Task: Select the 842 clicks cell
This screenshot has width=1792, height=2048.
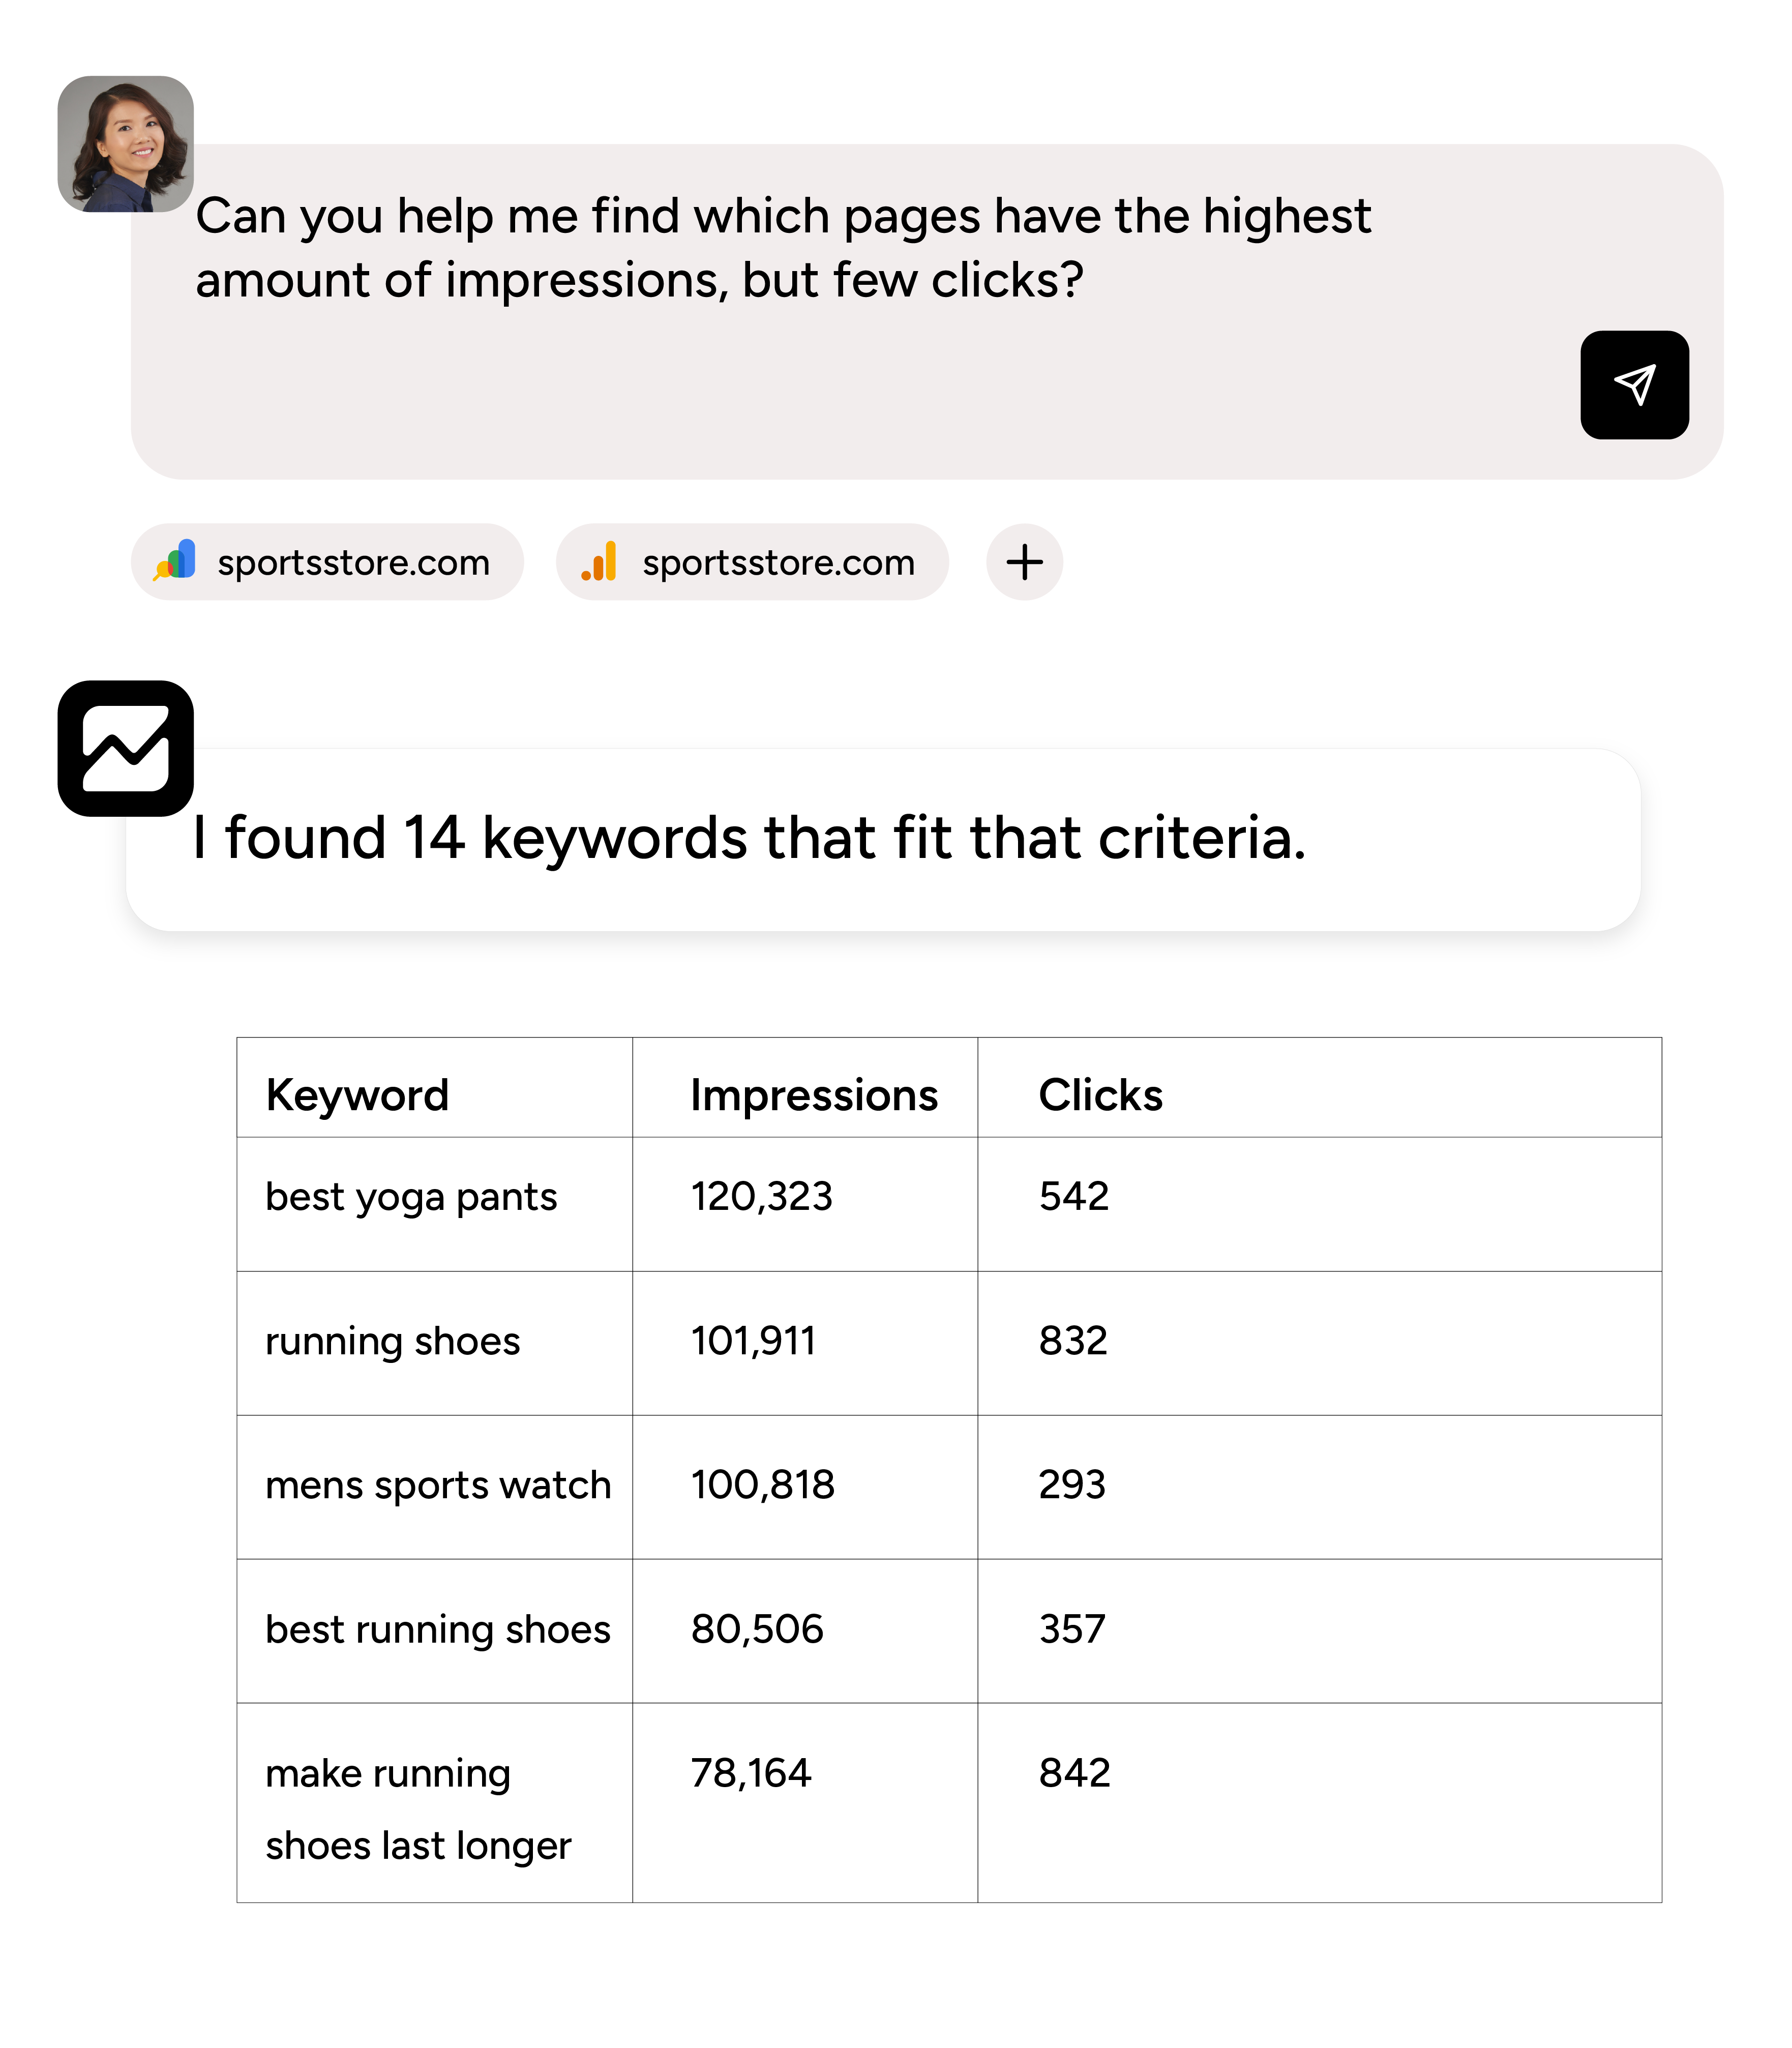Action: point(1074,1773)
